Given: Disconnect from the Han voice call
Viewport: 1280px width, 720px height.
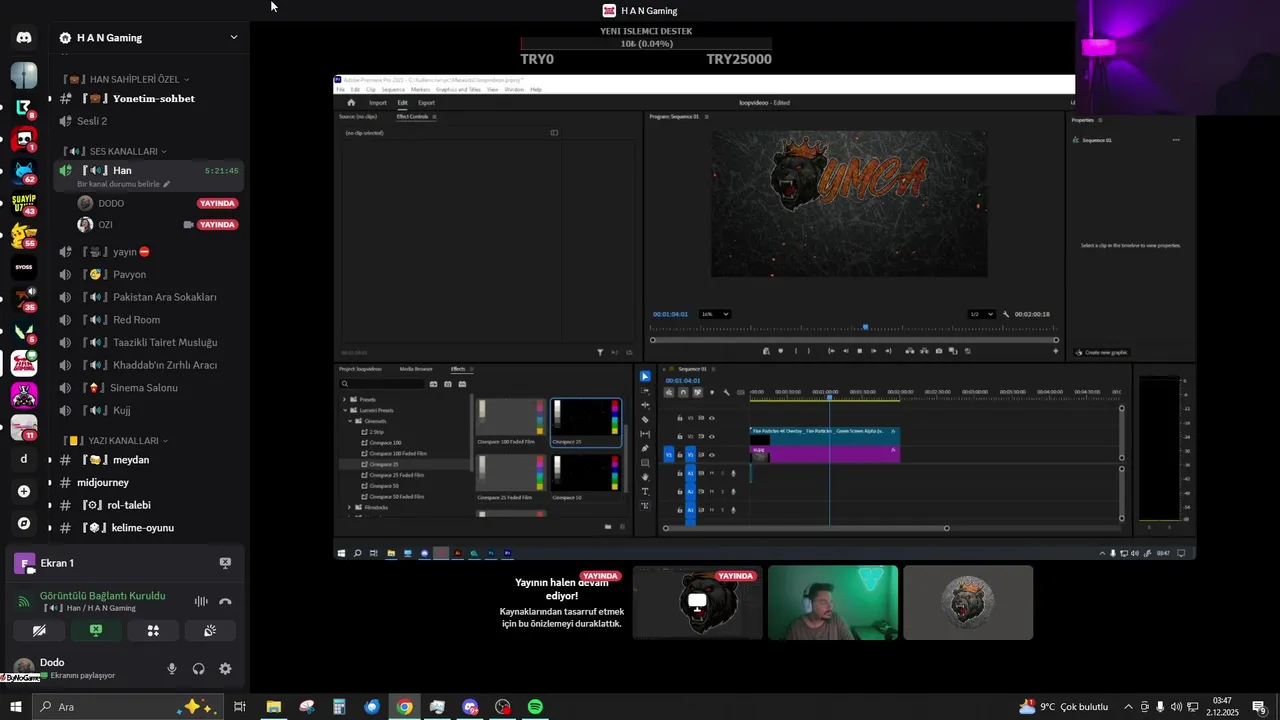Looking at the screenshot, I should click(225, 601).
